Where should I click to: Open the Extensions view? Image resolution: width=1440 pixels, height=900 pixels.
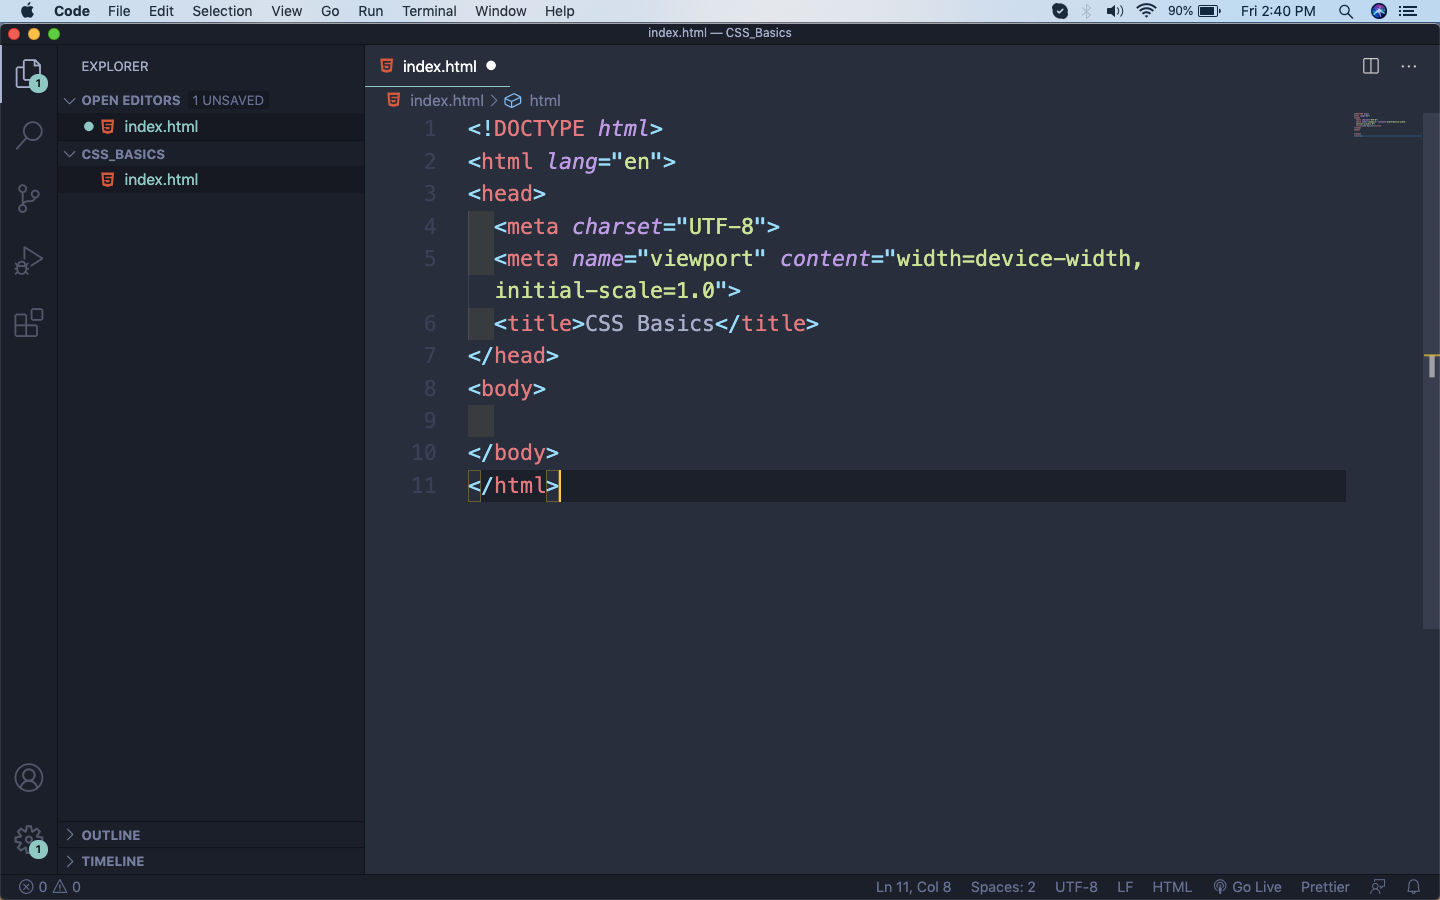tap(29, 323)
